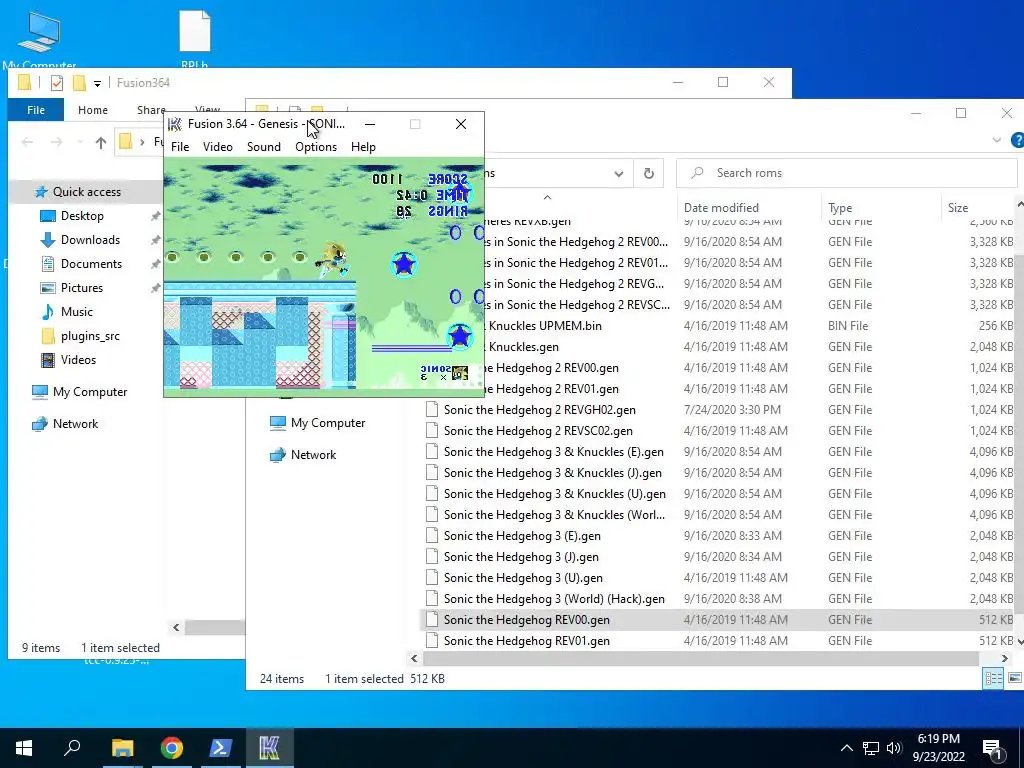
Task: Refresh the roms folder view
Action: coord(648,173)
